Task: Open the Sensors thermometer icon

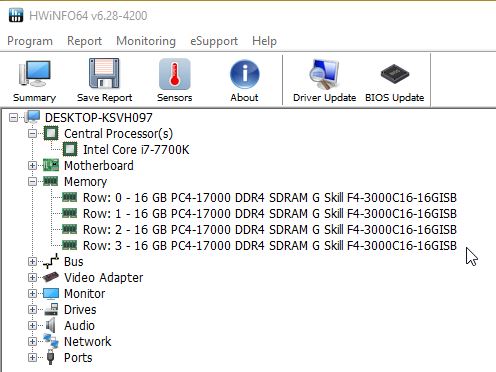Action: point(174,74)
